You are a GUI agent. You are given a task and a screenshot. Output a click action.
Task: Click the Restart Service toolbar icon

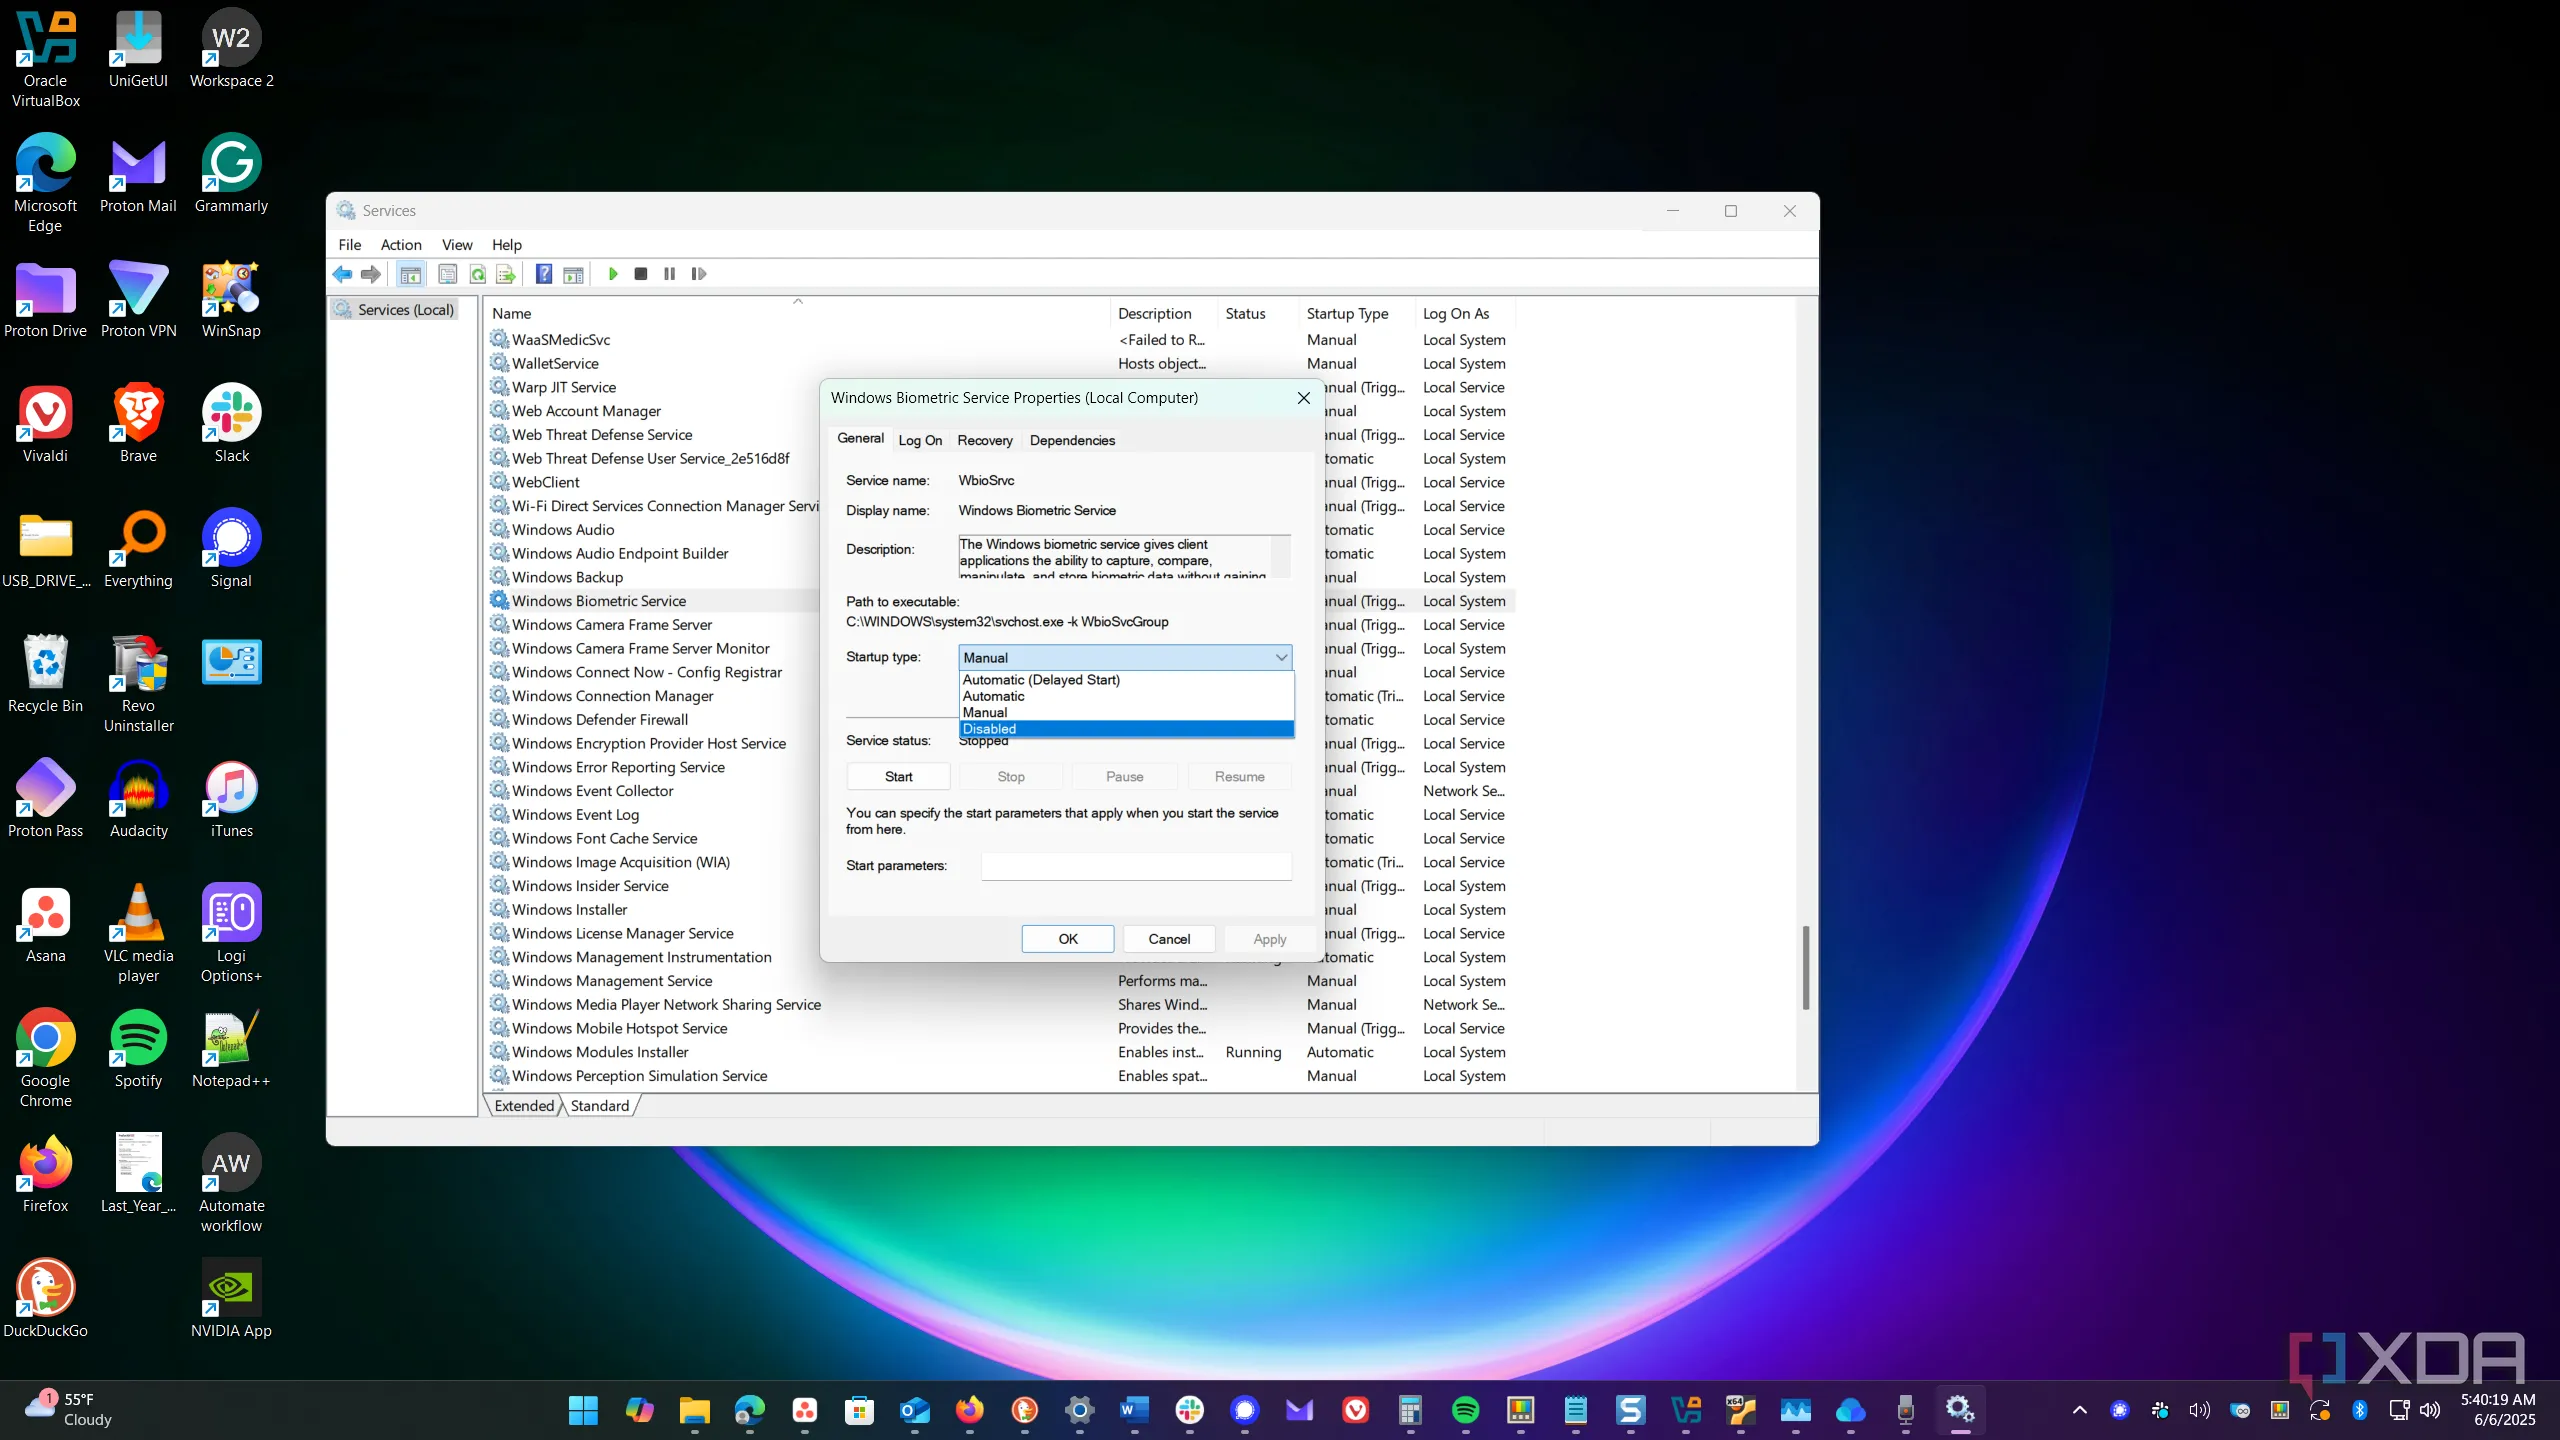699,274
